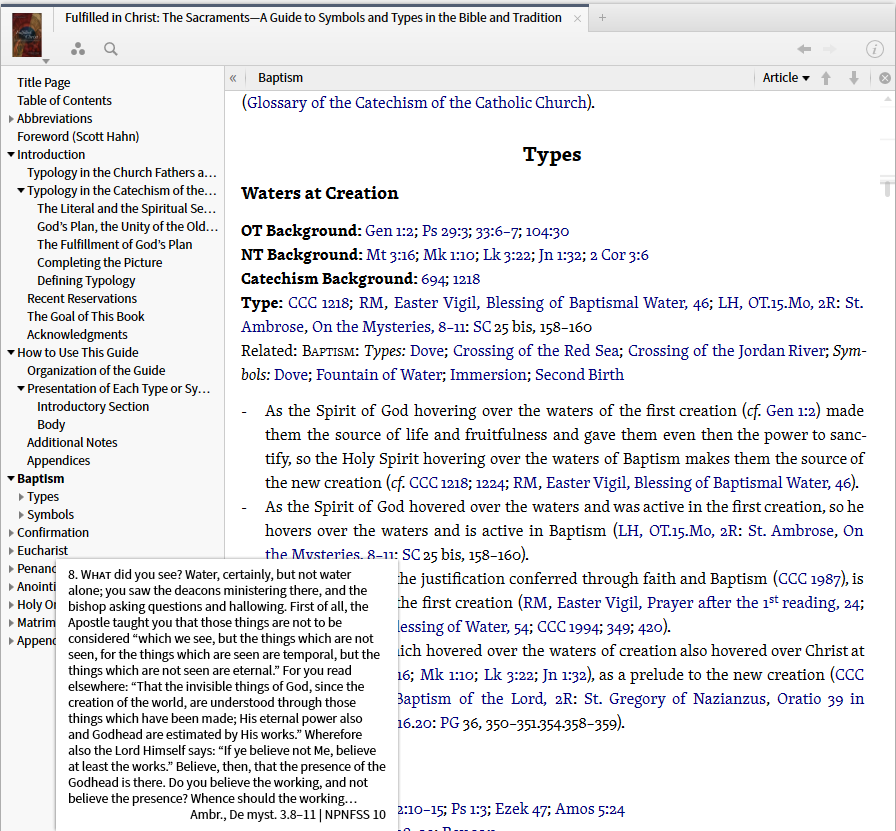Close the locator bar with X icon

click(885, 78)
